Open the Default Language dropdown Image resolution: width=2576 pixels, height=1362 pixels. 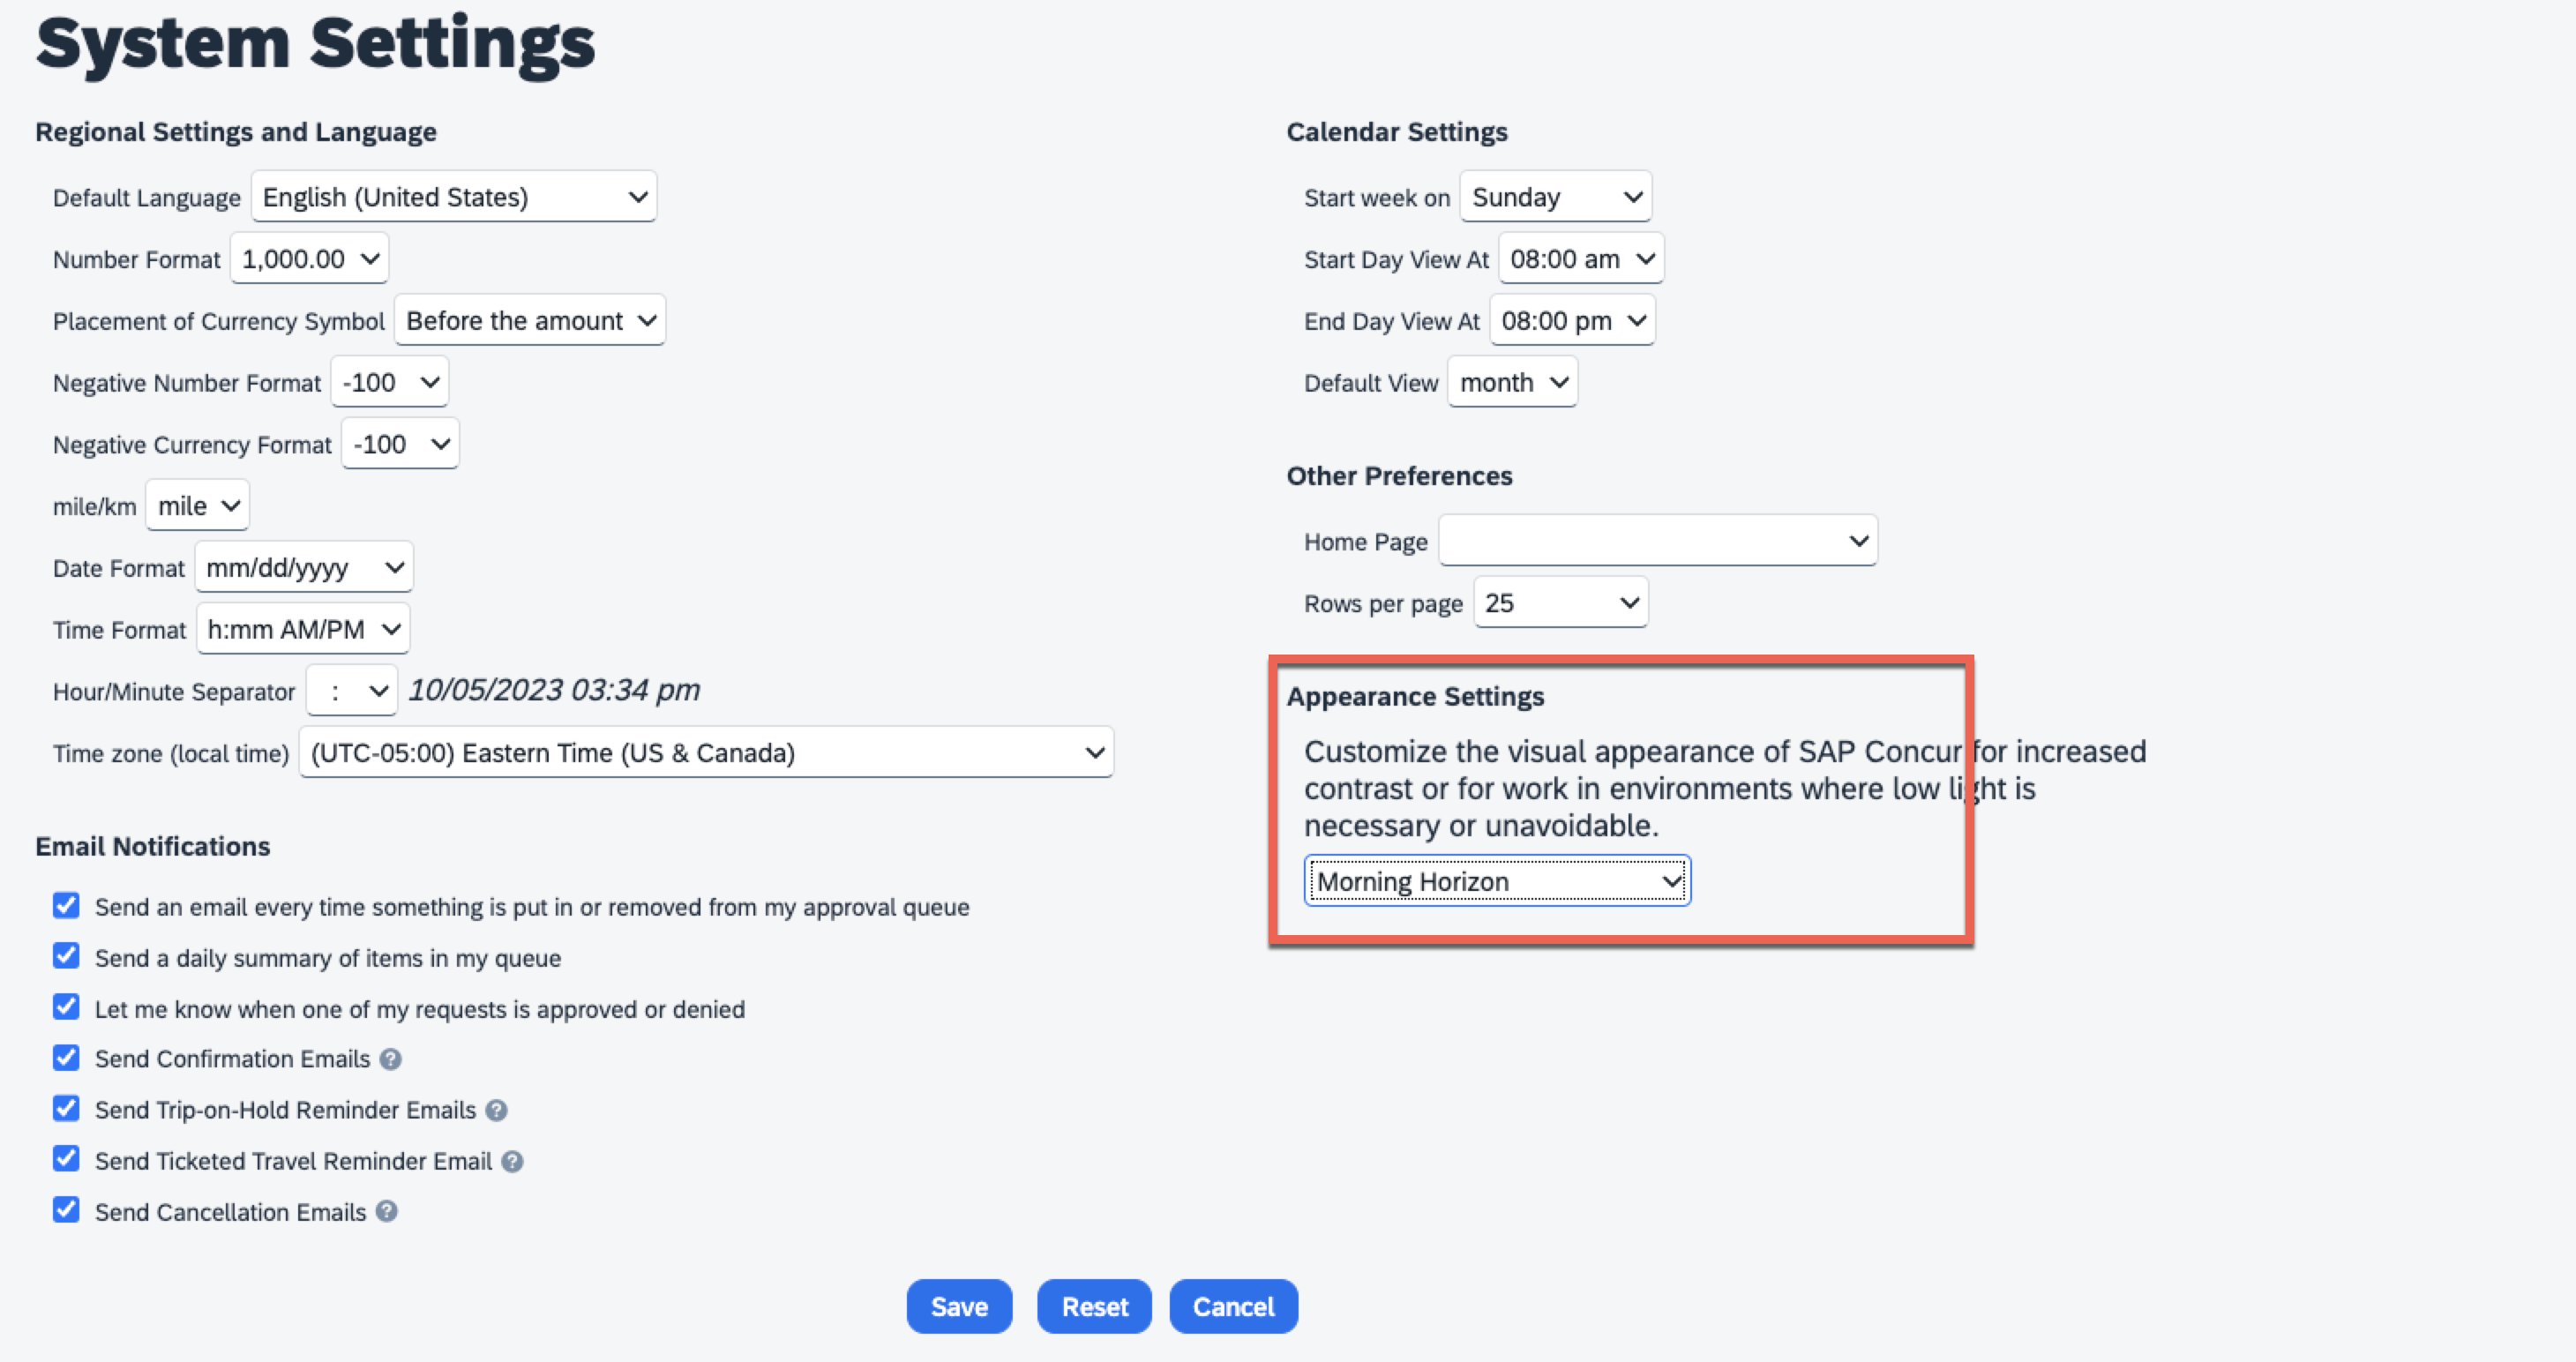click(x=454, y=197)
